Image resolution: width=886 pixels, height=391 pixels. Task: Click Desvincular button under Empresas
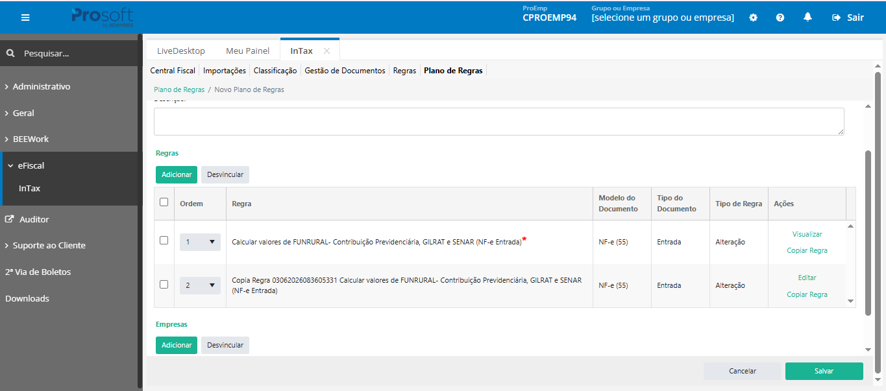[225, 345]
